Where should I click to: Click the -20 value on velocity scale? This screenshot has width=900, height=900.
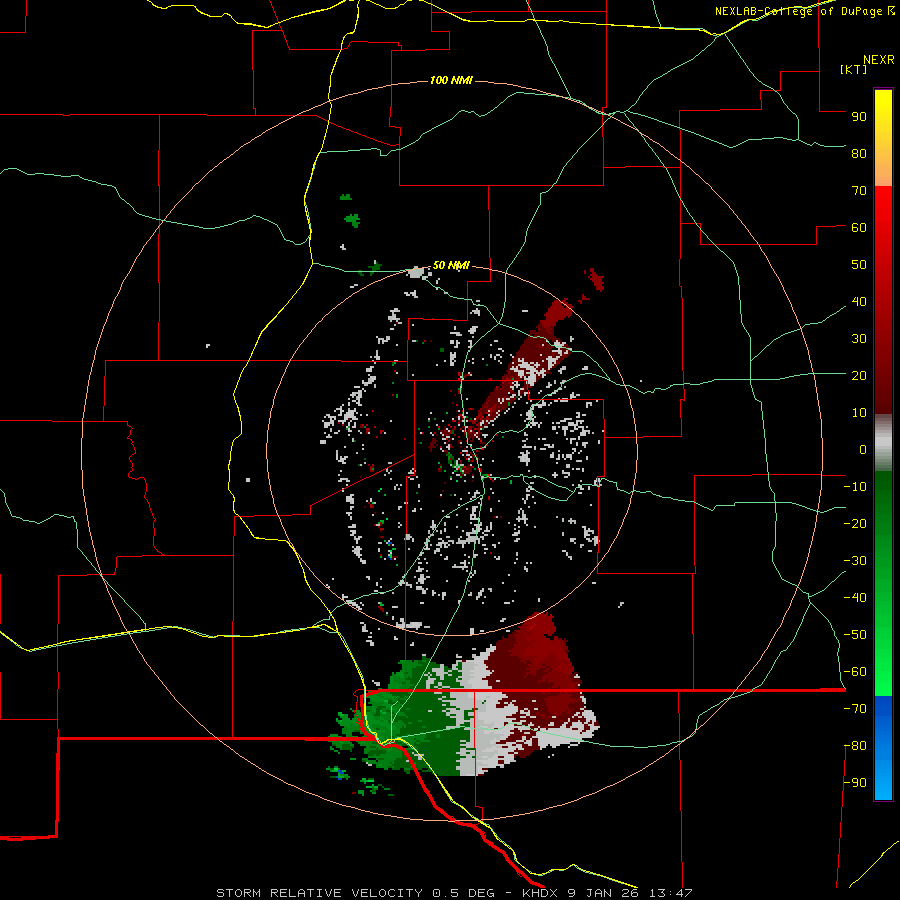(855, 523)
